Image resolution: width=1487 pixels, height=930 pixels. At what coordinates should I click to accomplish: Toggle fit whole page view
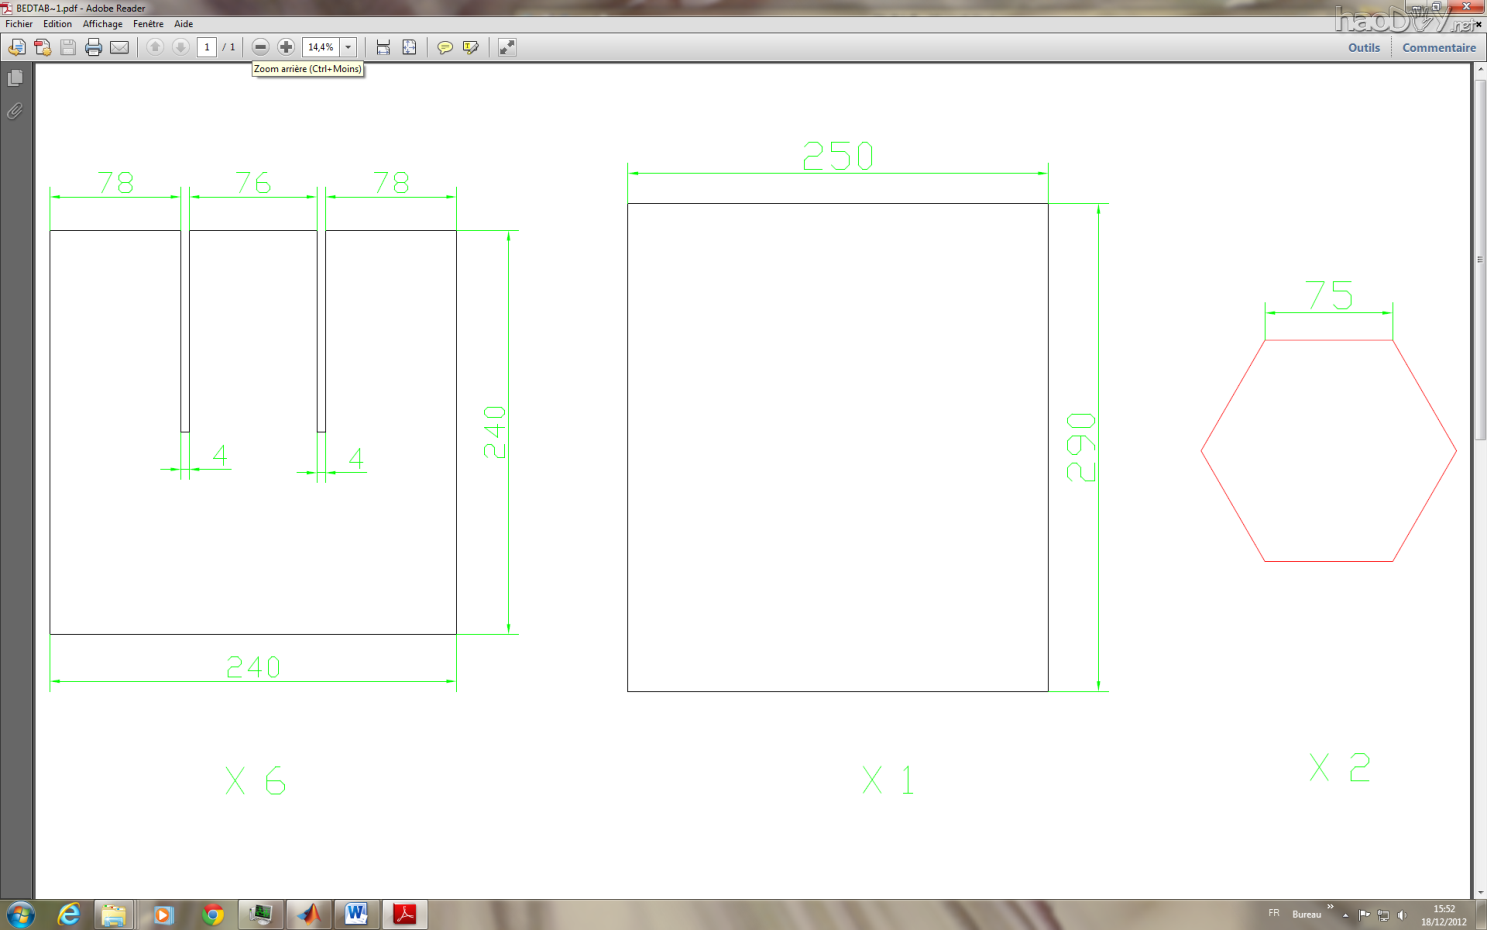click(x=409, y=47)
